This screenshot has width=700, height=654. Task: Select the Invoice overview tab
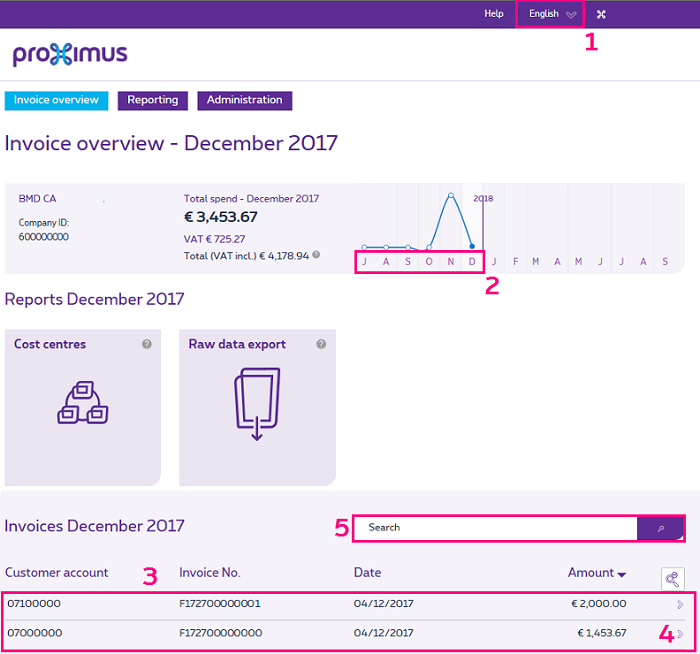click(56, 100)
